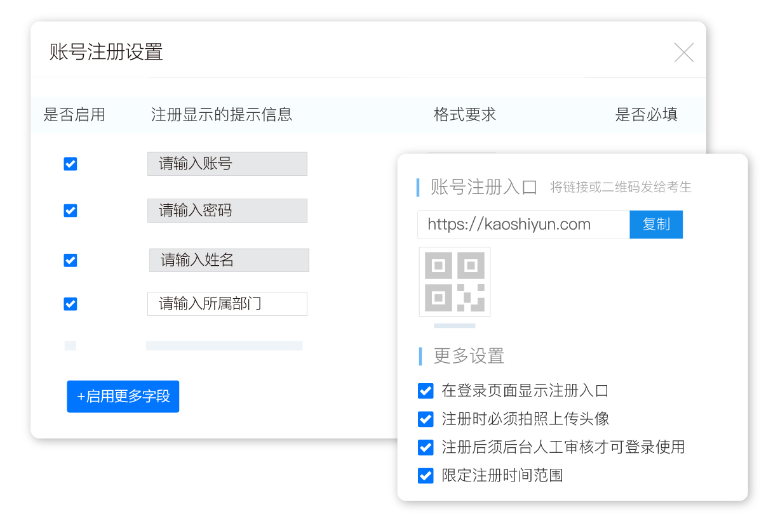The image size is (782, 526).
Task: Toggle the enable checkbox for 请输入姓名
Action: click(70, 260)
